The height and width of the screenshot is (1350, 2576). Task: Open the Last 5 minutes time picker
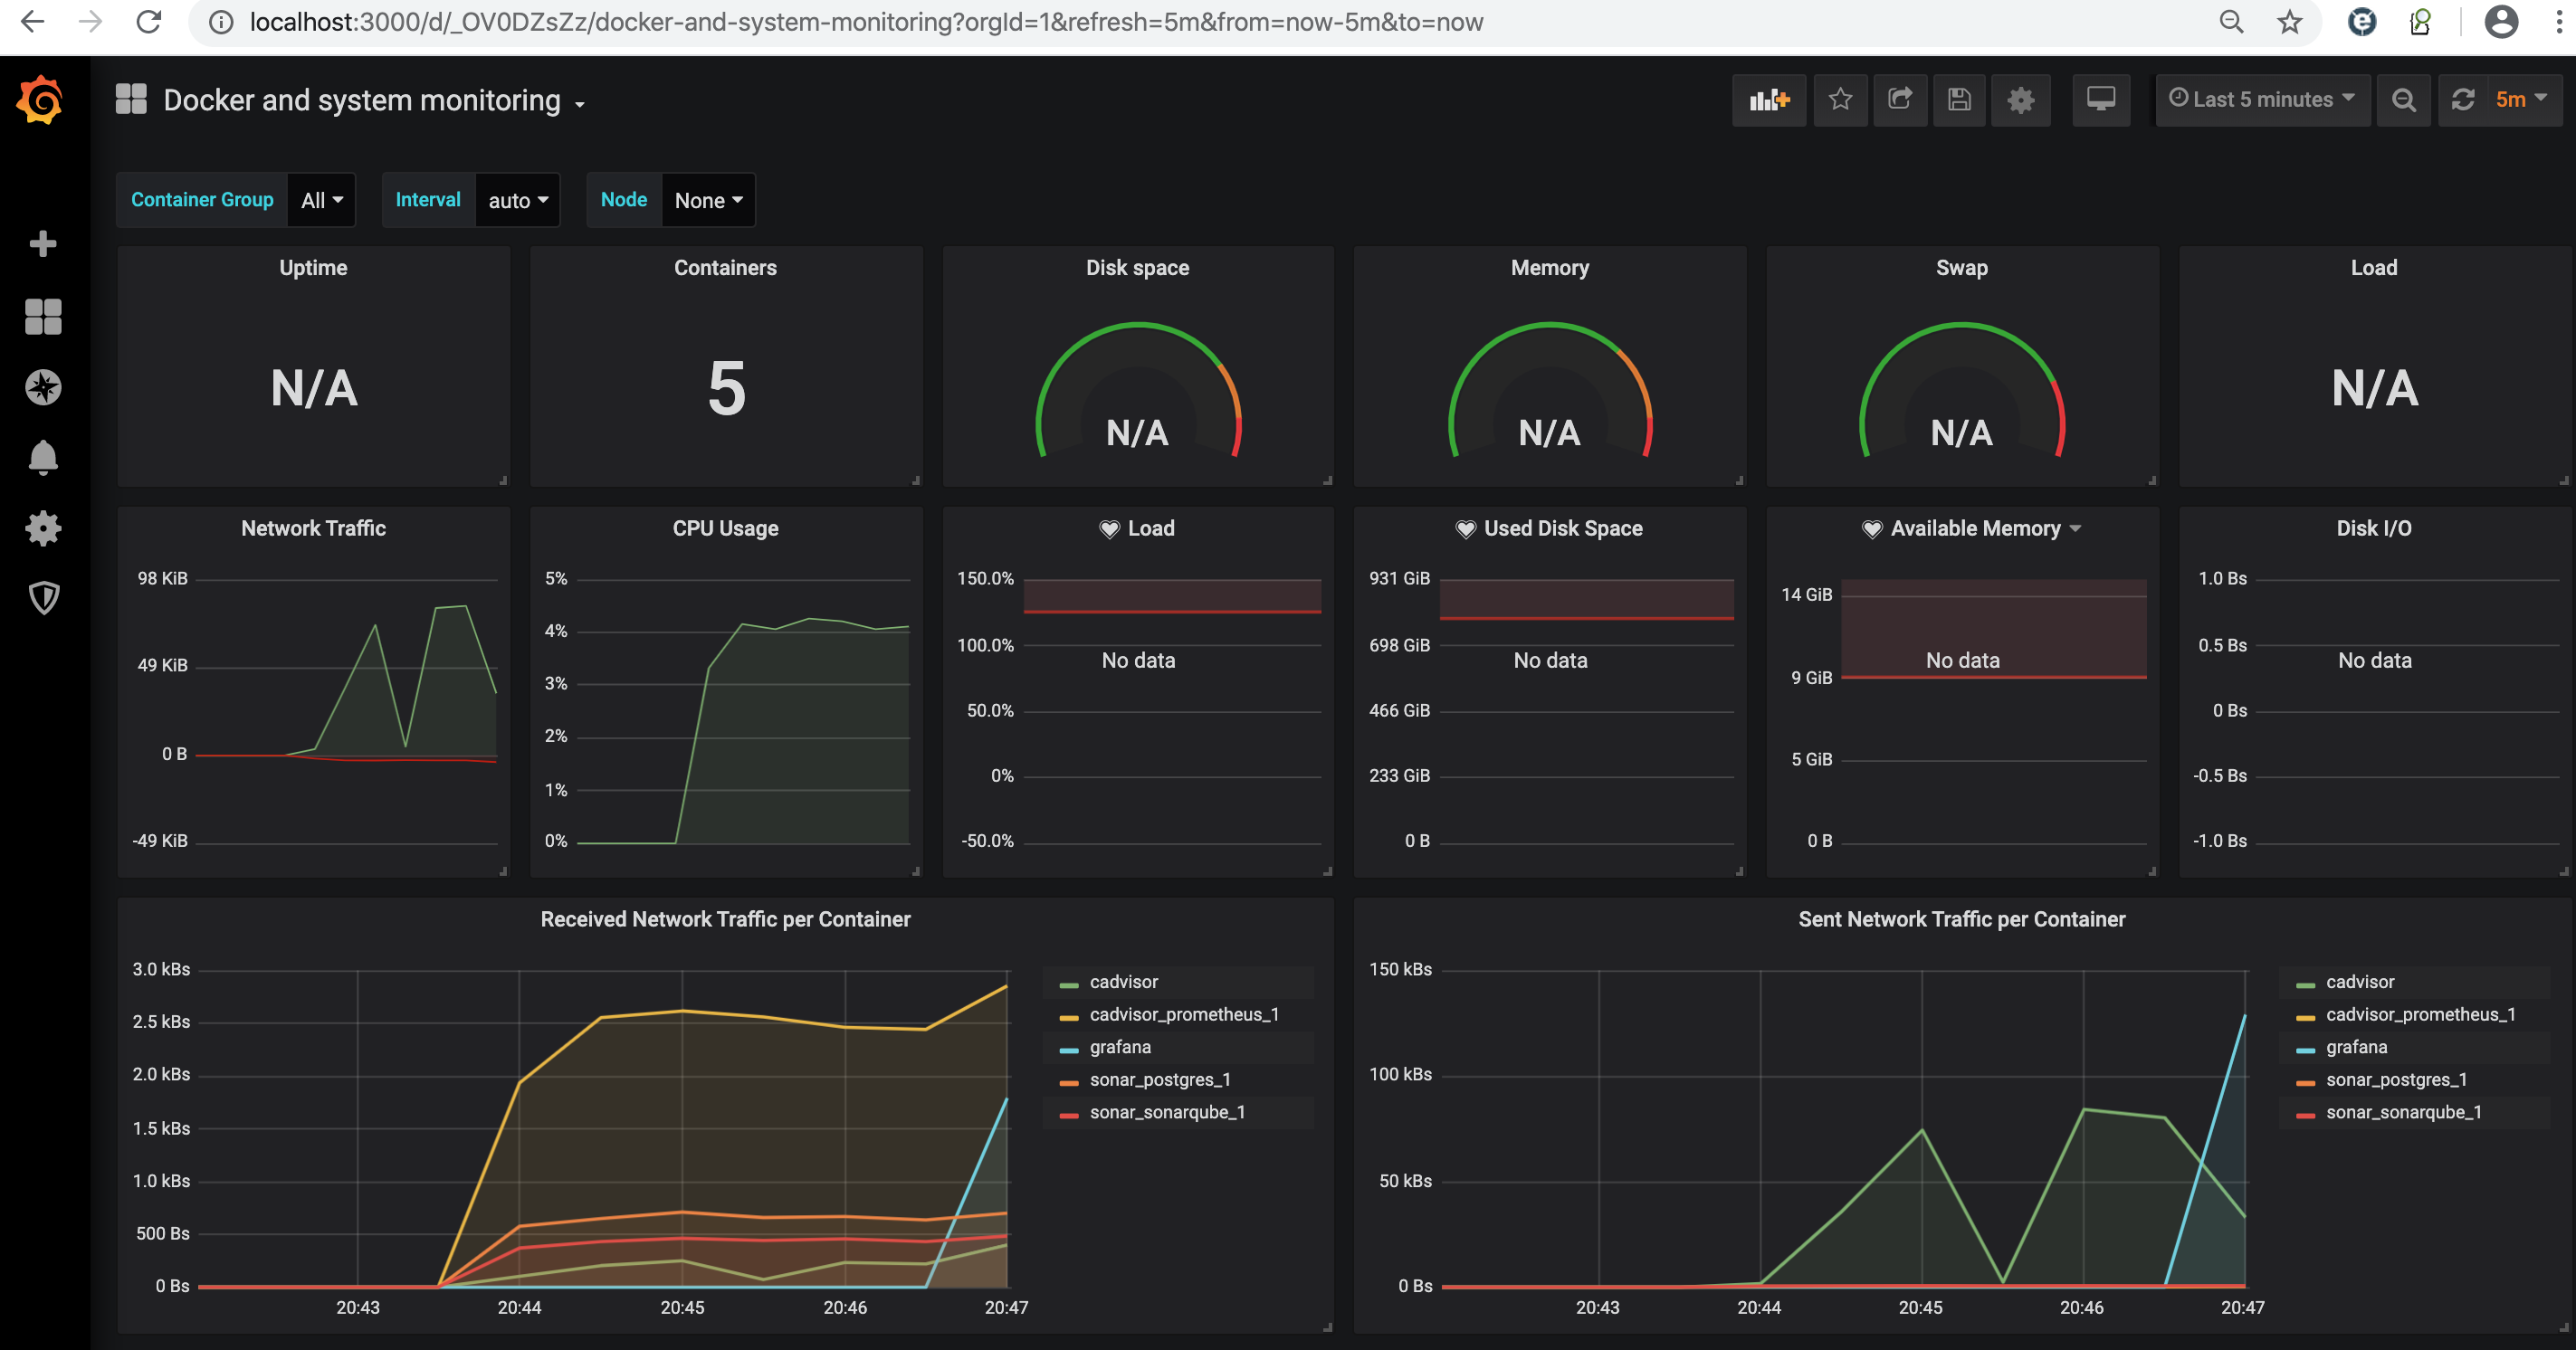[2262, 100]
